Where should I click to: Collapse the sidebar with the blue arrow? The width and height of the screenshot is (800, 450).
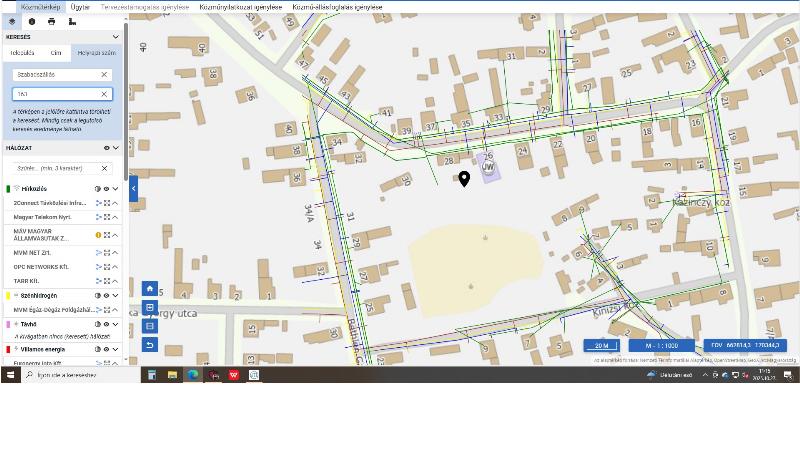click(133, 187)
